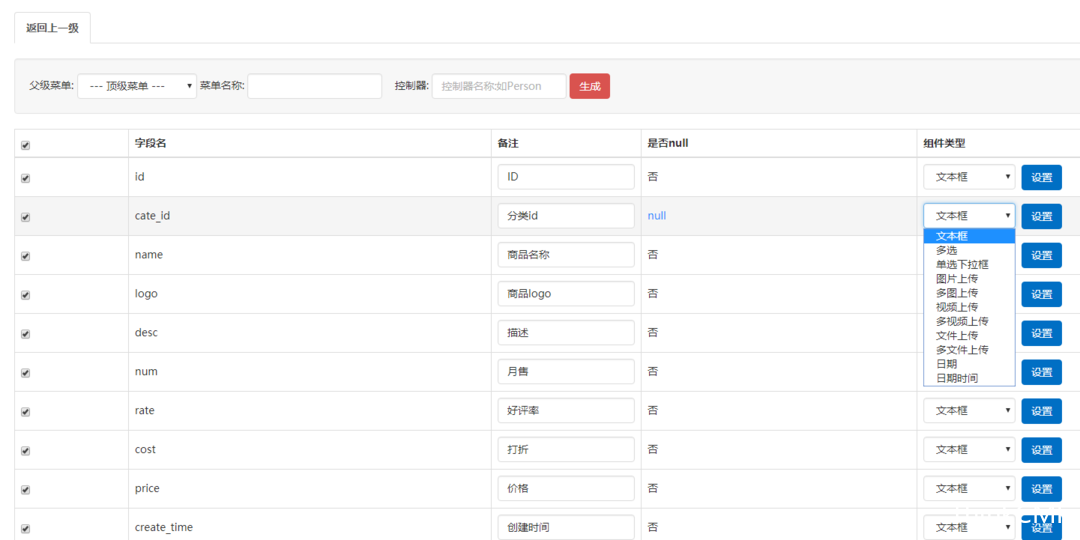Viewport: 1080px width, 540px height.
Task: Edit the 月售 remark field
Action: [x=566, y=371]
